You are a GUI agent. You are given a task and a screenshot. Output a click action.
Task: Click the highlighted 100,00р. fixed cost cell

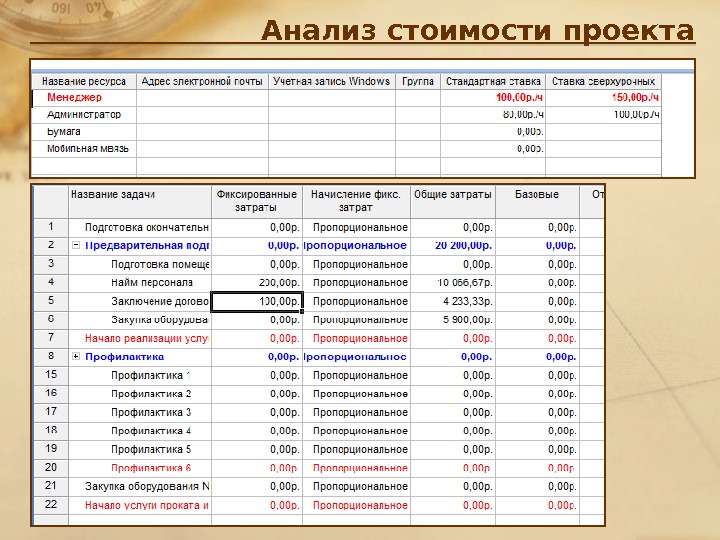257,301
